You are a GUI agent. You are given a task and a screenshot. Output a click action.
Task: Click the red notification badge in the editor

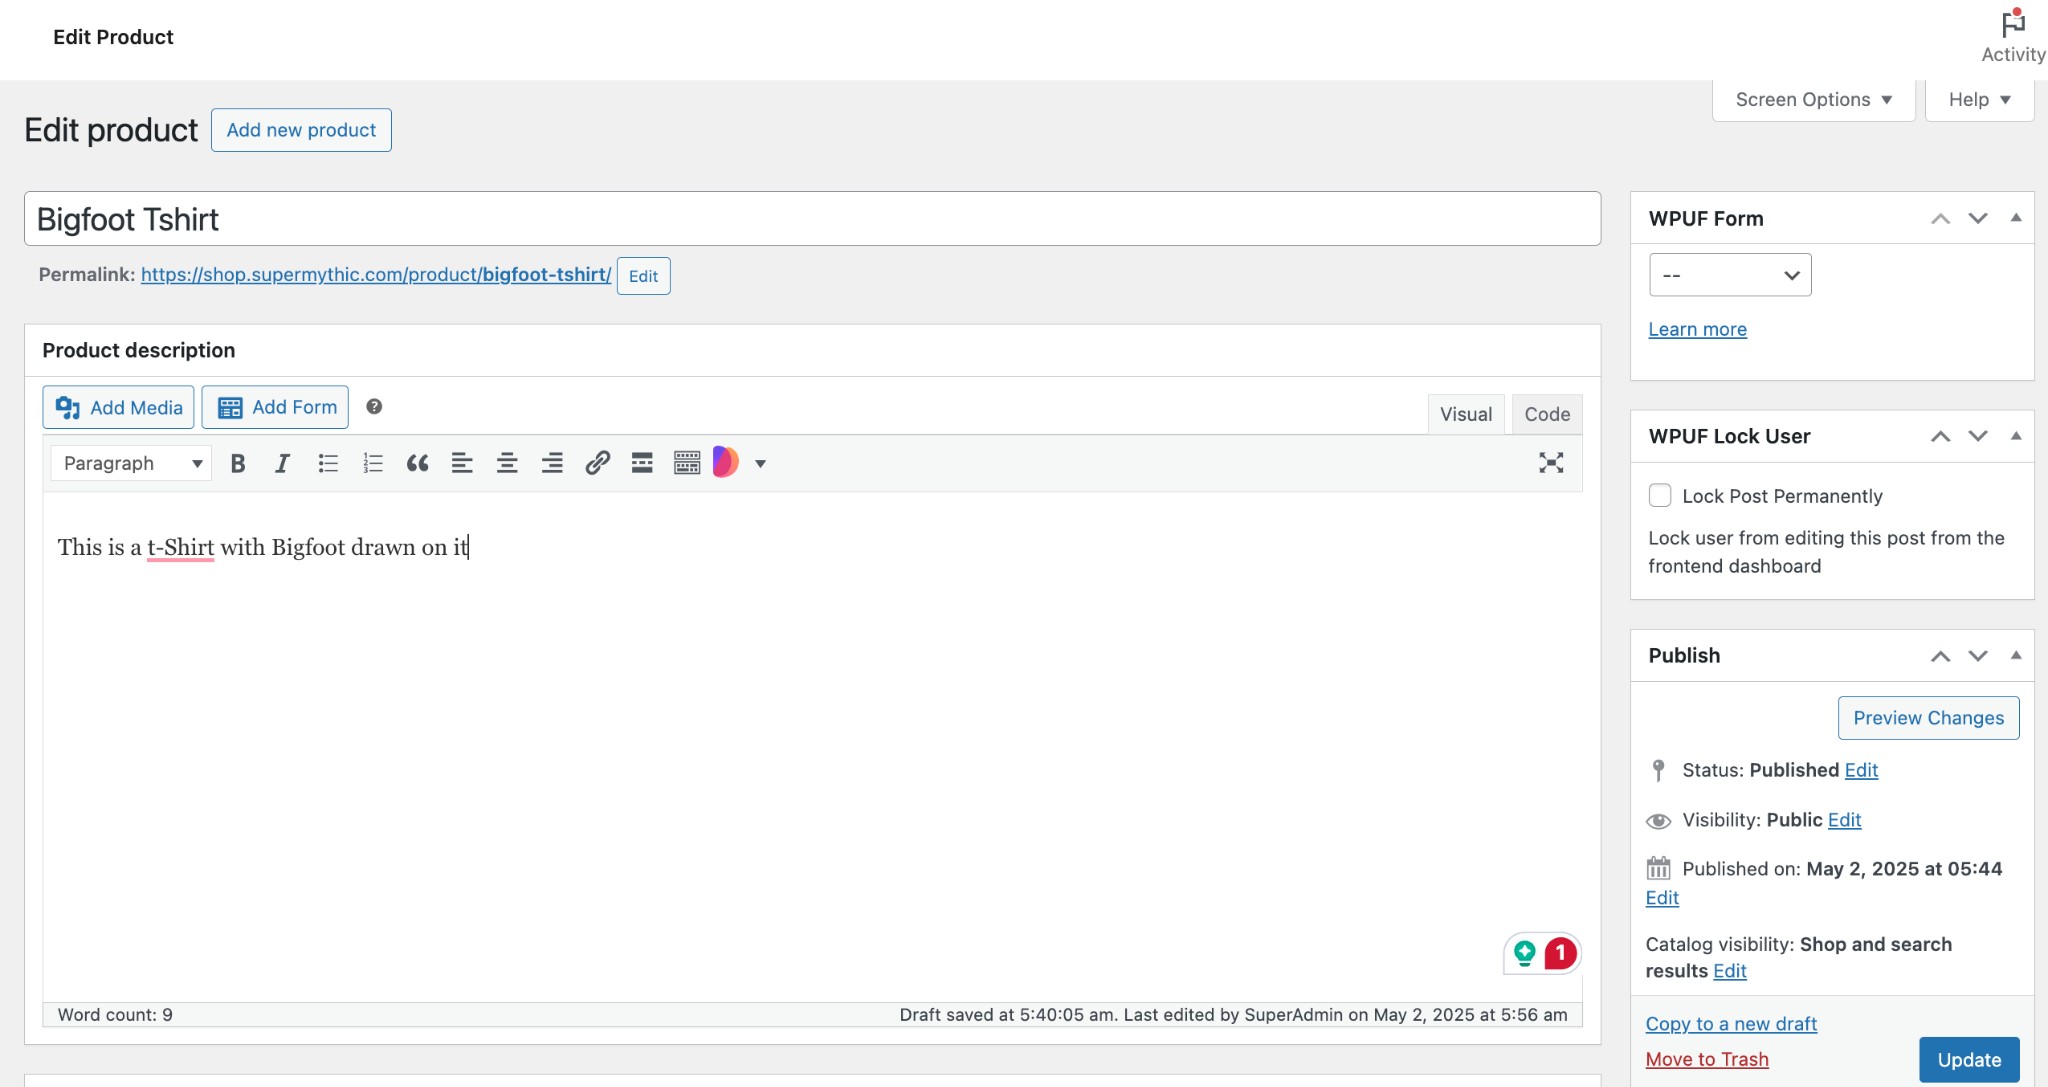1558,953
